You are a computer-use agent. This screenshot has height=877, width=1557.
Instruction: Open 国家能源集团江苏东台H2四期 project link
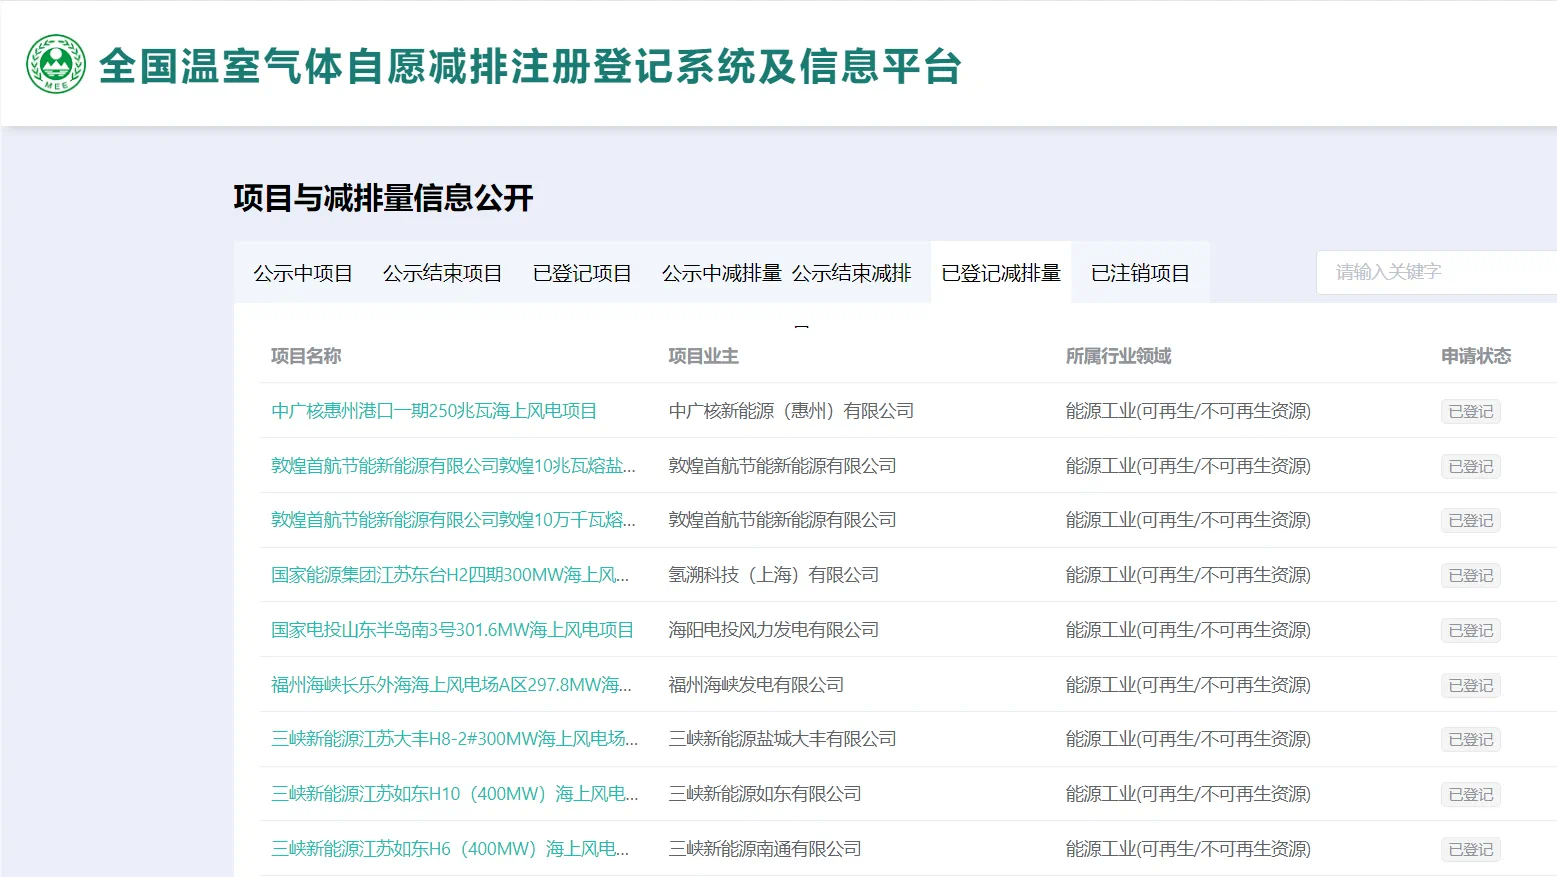[x=450, y=575]
